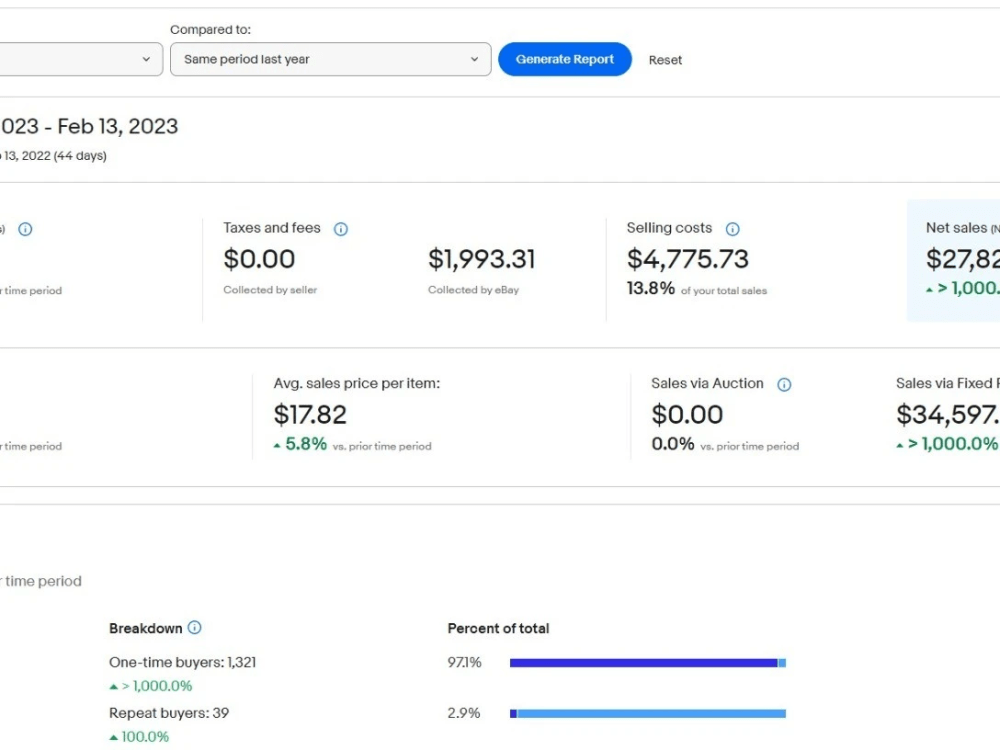The width and height of the screenshot is (1000, 750).
Task: Click info icon beside Selling costs
Action: pyautogui.click(x=732, y=229)
